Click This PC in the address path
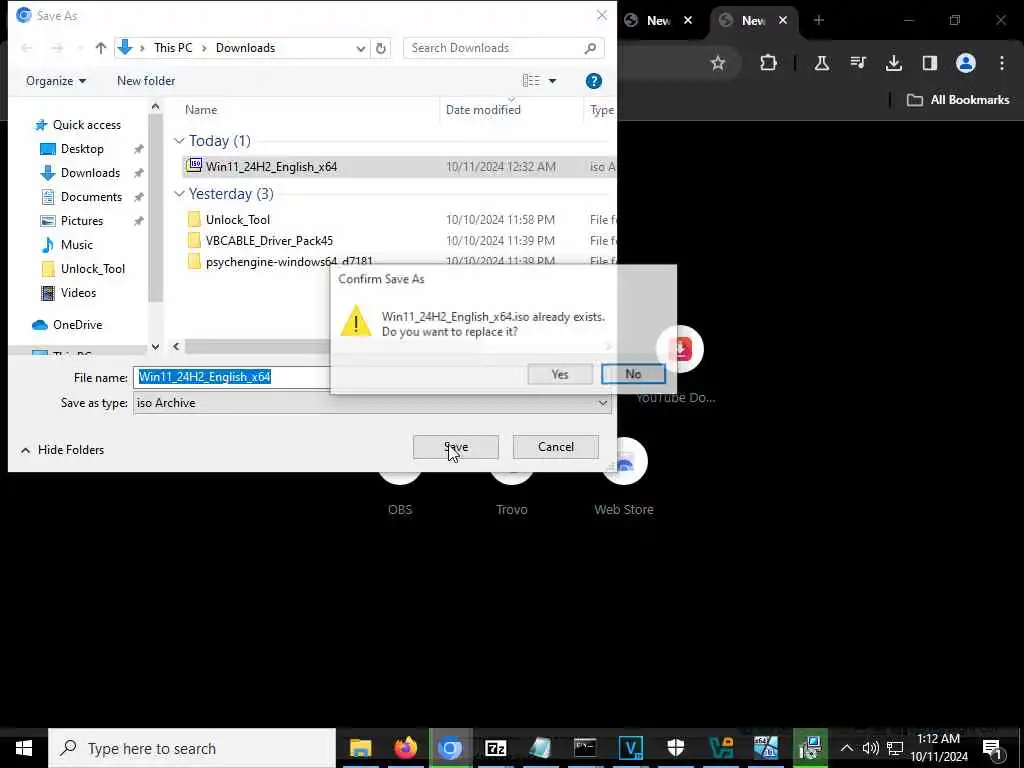The image size is (1024, 768). coord(173,48)
